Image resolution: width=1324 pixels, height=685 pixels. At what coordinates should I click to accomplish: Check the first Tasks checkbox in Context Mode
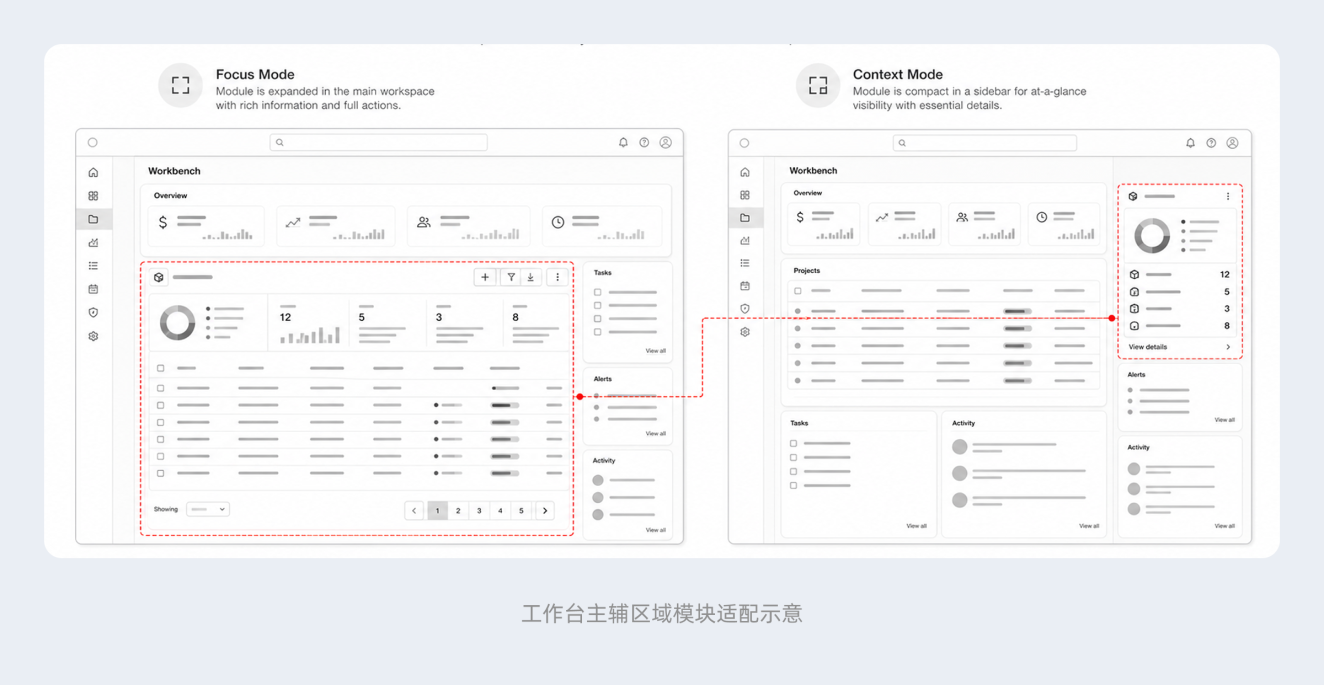pyautogui.click(x=794, y=443)
